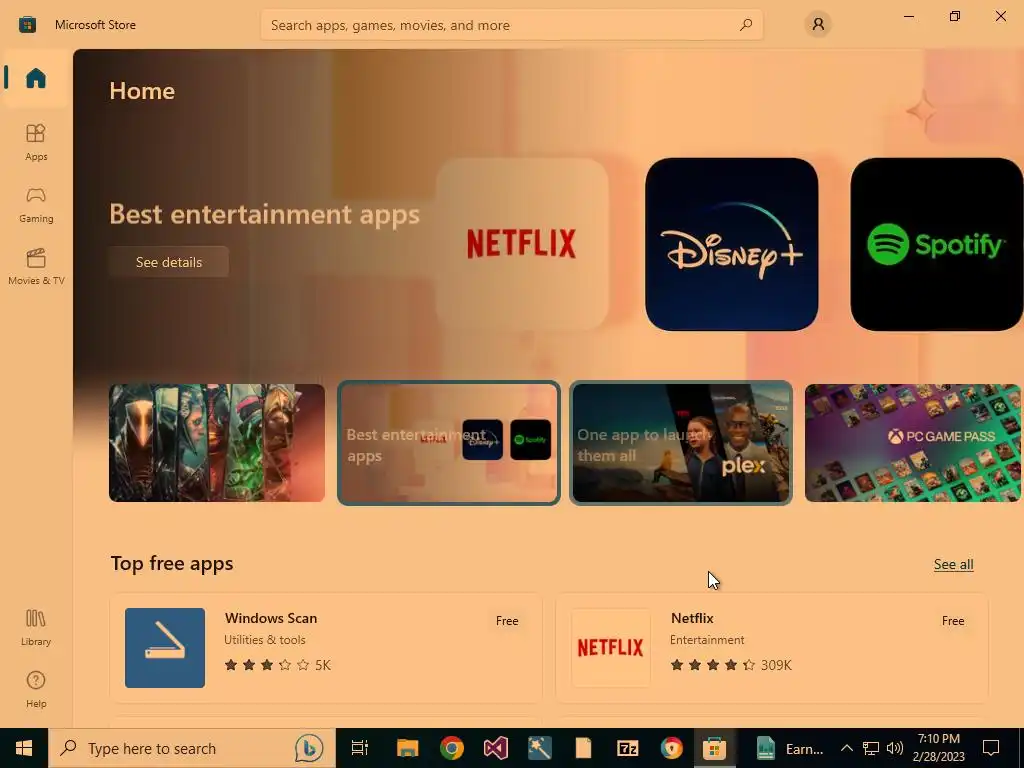Click Free button on Netflix card
This screenshot has width=1024, height=768.
coord(953,621)
